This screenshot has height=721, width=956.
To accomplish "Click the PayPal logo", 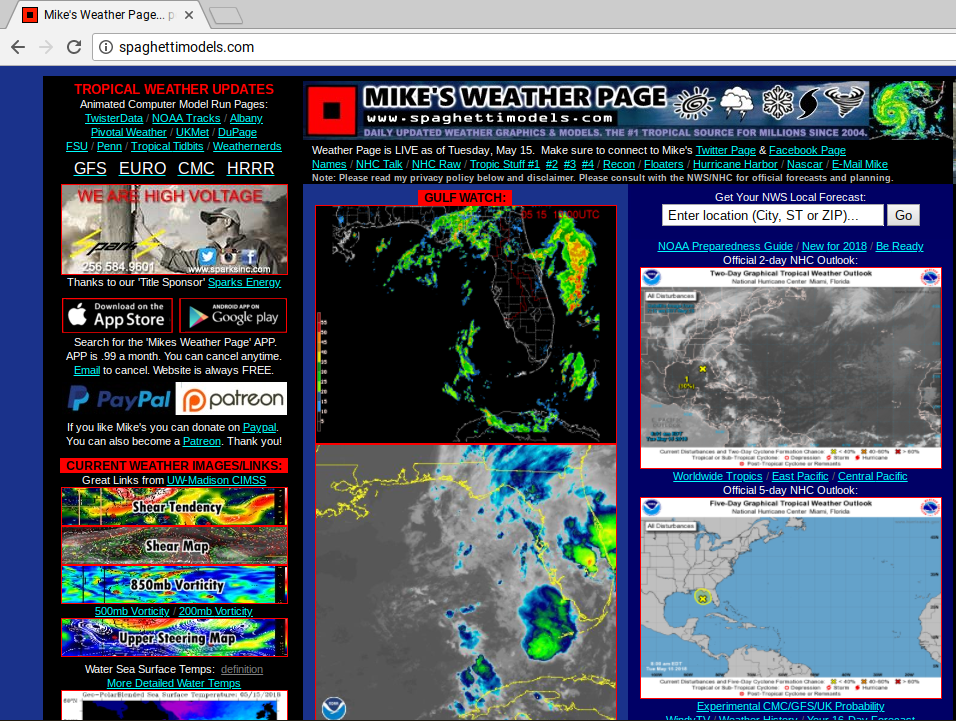I will [119, 399].
